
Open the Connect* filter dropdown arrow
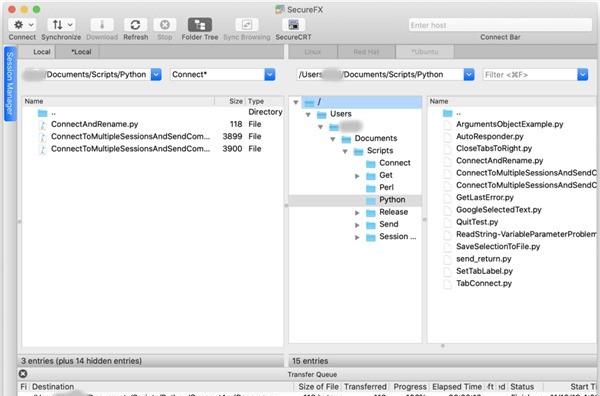pyautogui.click(x=269, y=75)
